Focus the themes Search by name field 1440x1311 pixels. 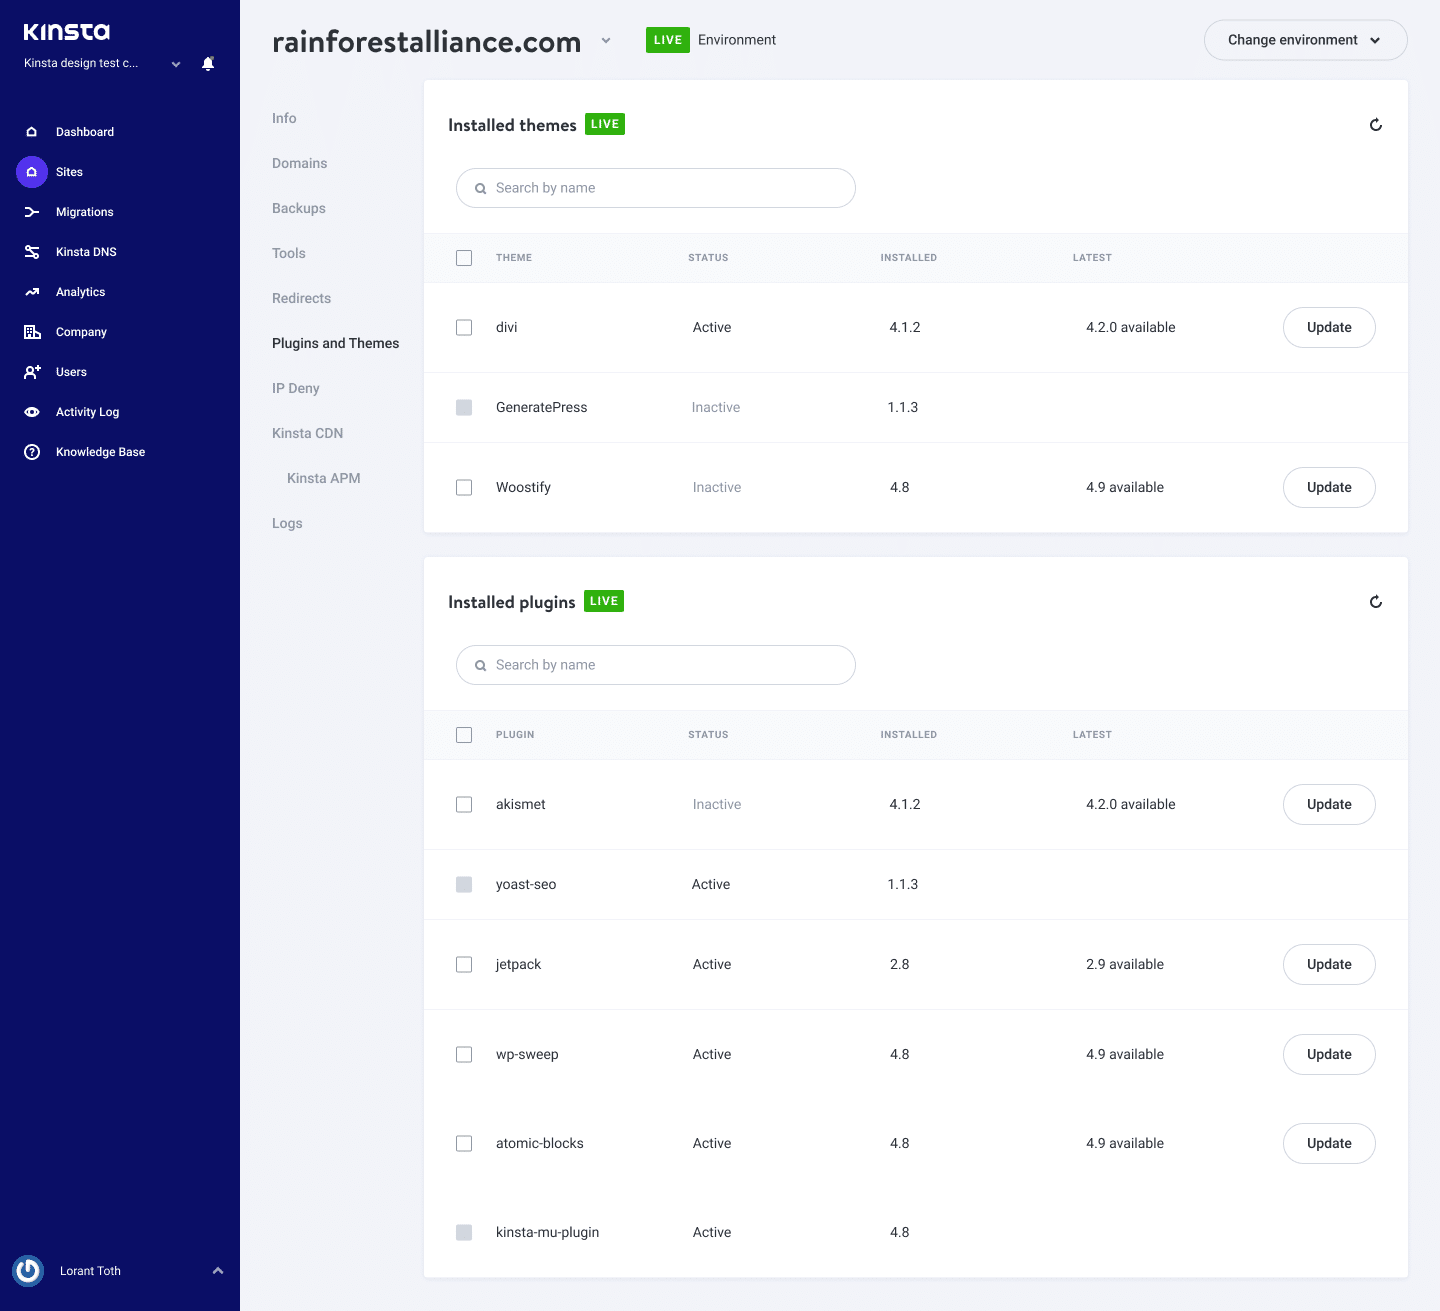click(x=656, y=188)
